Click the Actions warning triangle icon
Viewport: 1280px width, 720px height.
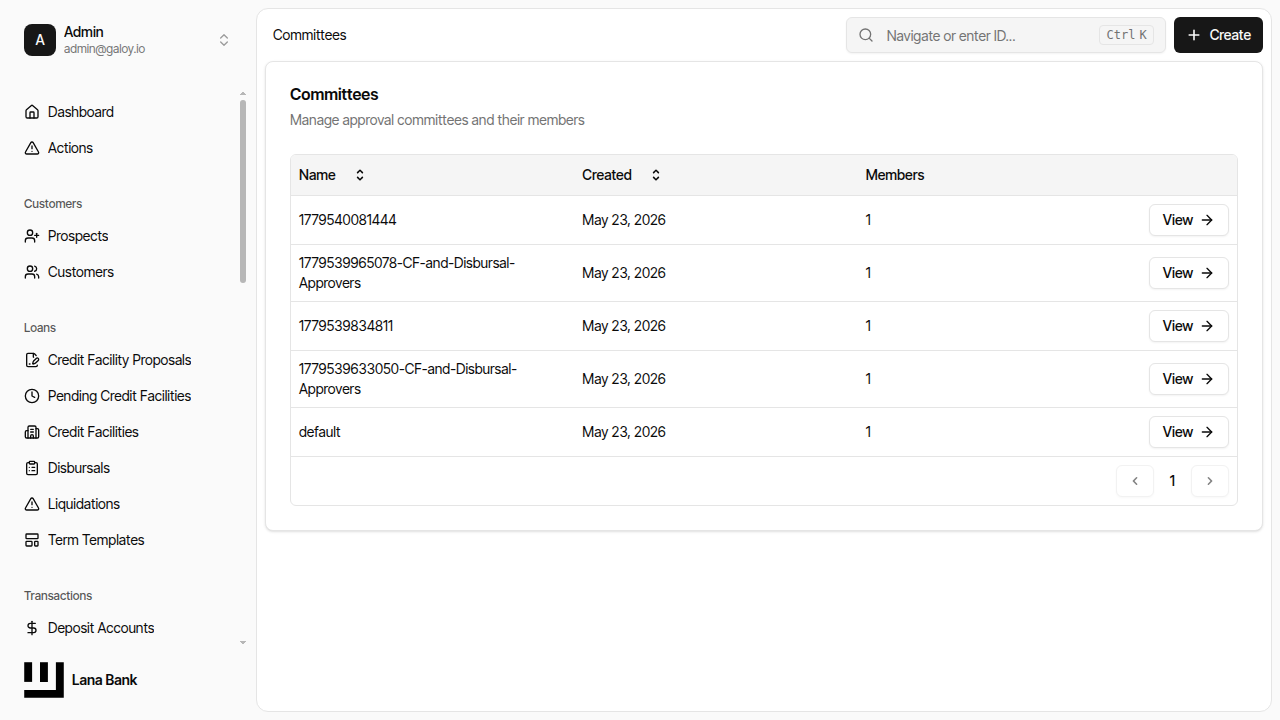coord(32,148)
